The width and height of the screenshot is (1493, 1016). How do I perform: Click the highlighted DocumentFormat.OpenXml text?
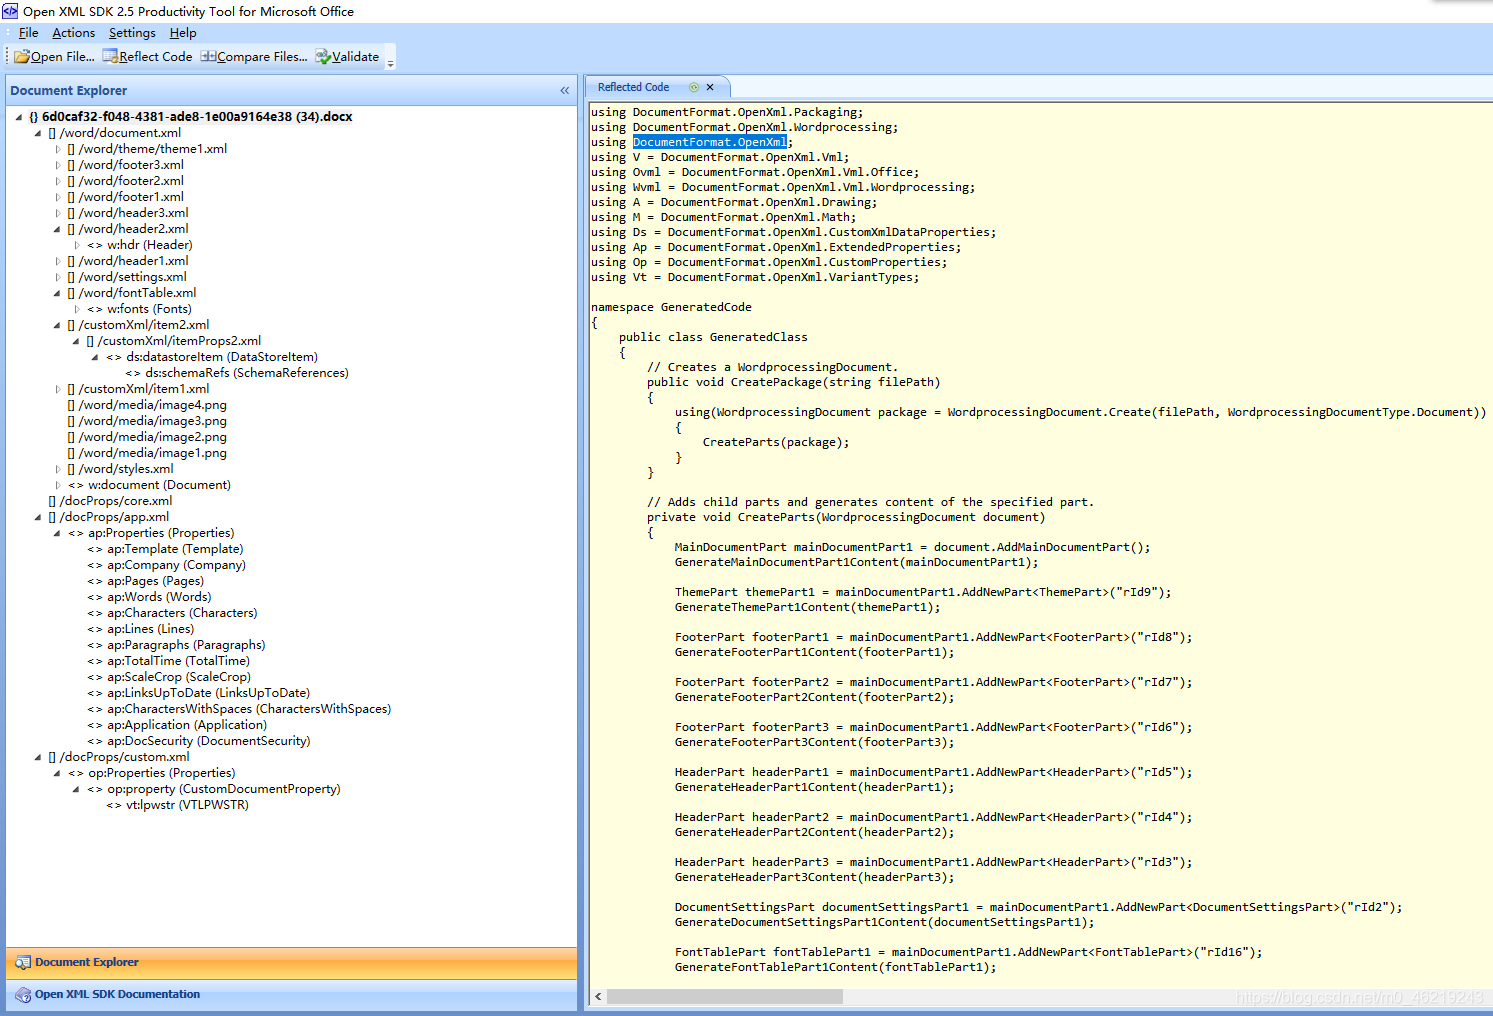(x=710, y=142)
